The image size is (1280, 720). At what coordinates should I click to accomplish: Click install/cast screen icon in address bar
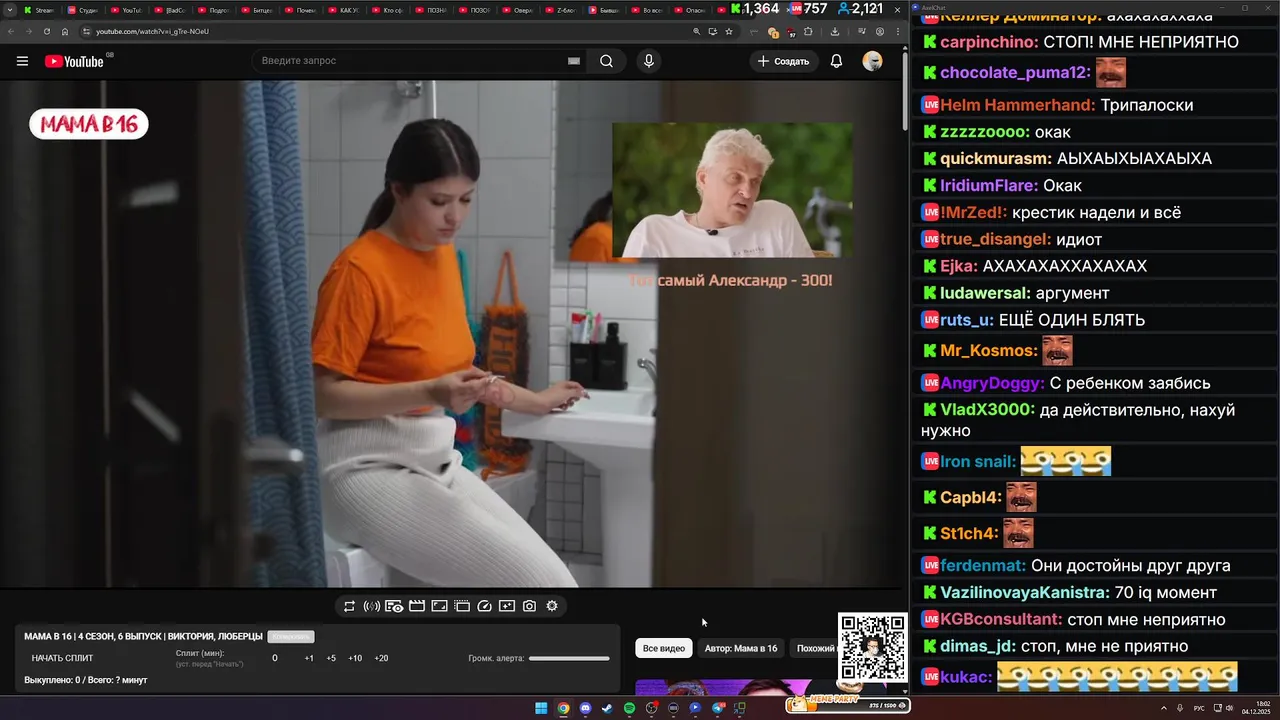coord(713,31)
